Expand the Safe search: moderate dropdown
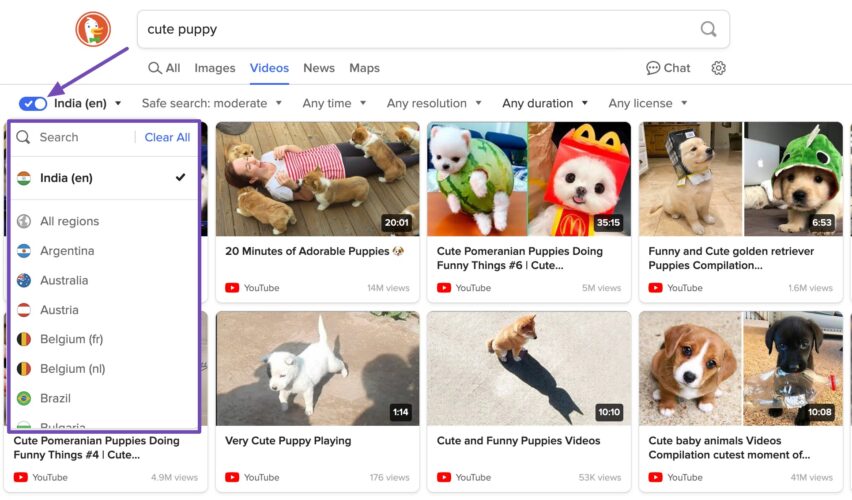Viewport: 852px width, 500px height. [x=211, y=103]
